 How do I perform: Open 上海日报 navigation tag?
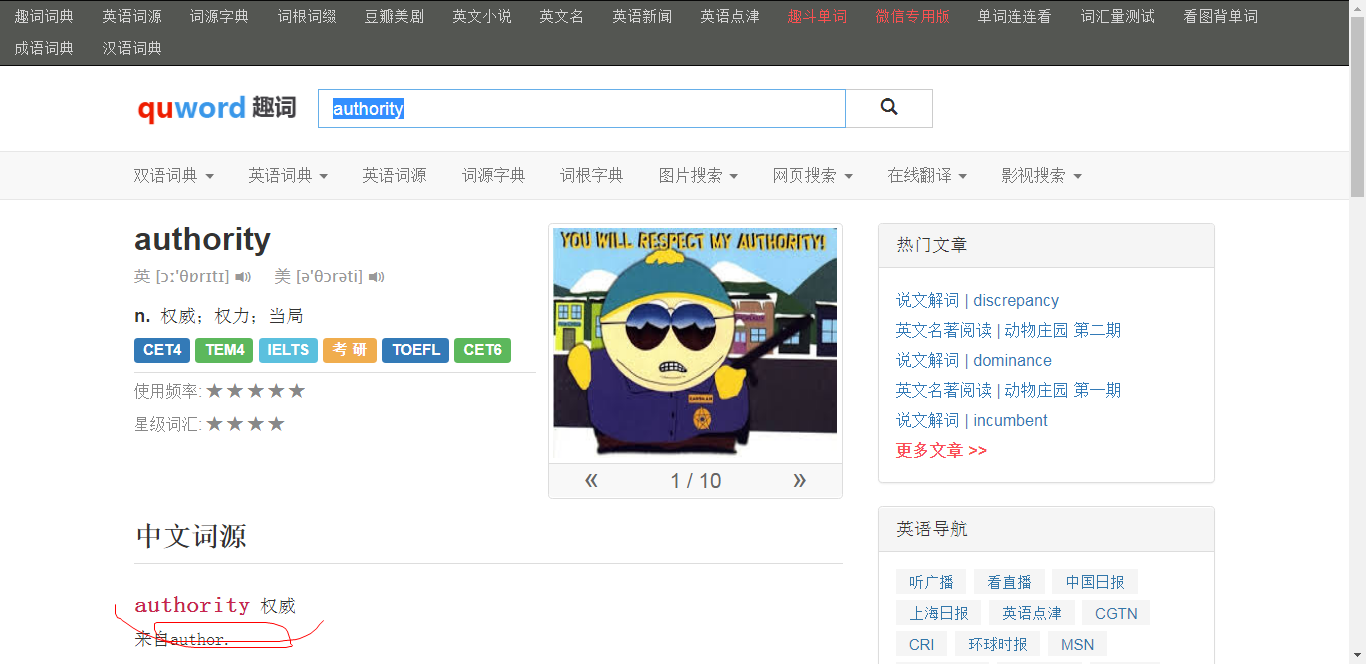tap(939, 613)
